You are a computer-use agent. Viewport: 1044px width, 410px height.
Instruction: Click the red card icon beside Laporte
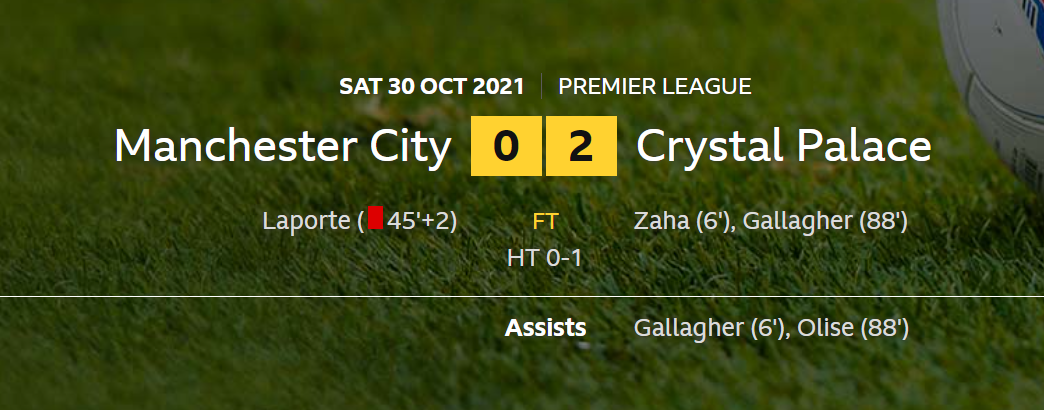pyautogui.click(x=376, y=218)
